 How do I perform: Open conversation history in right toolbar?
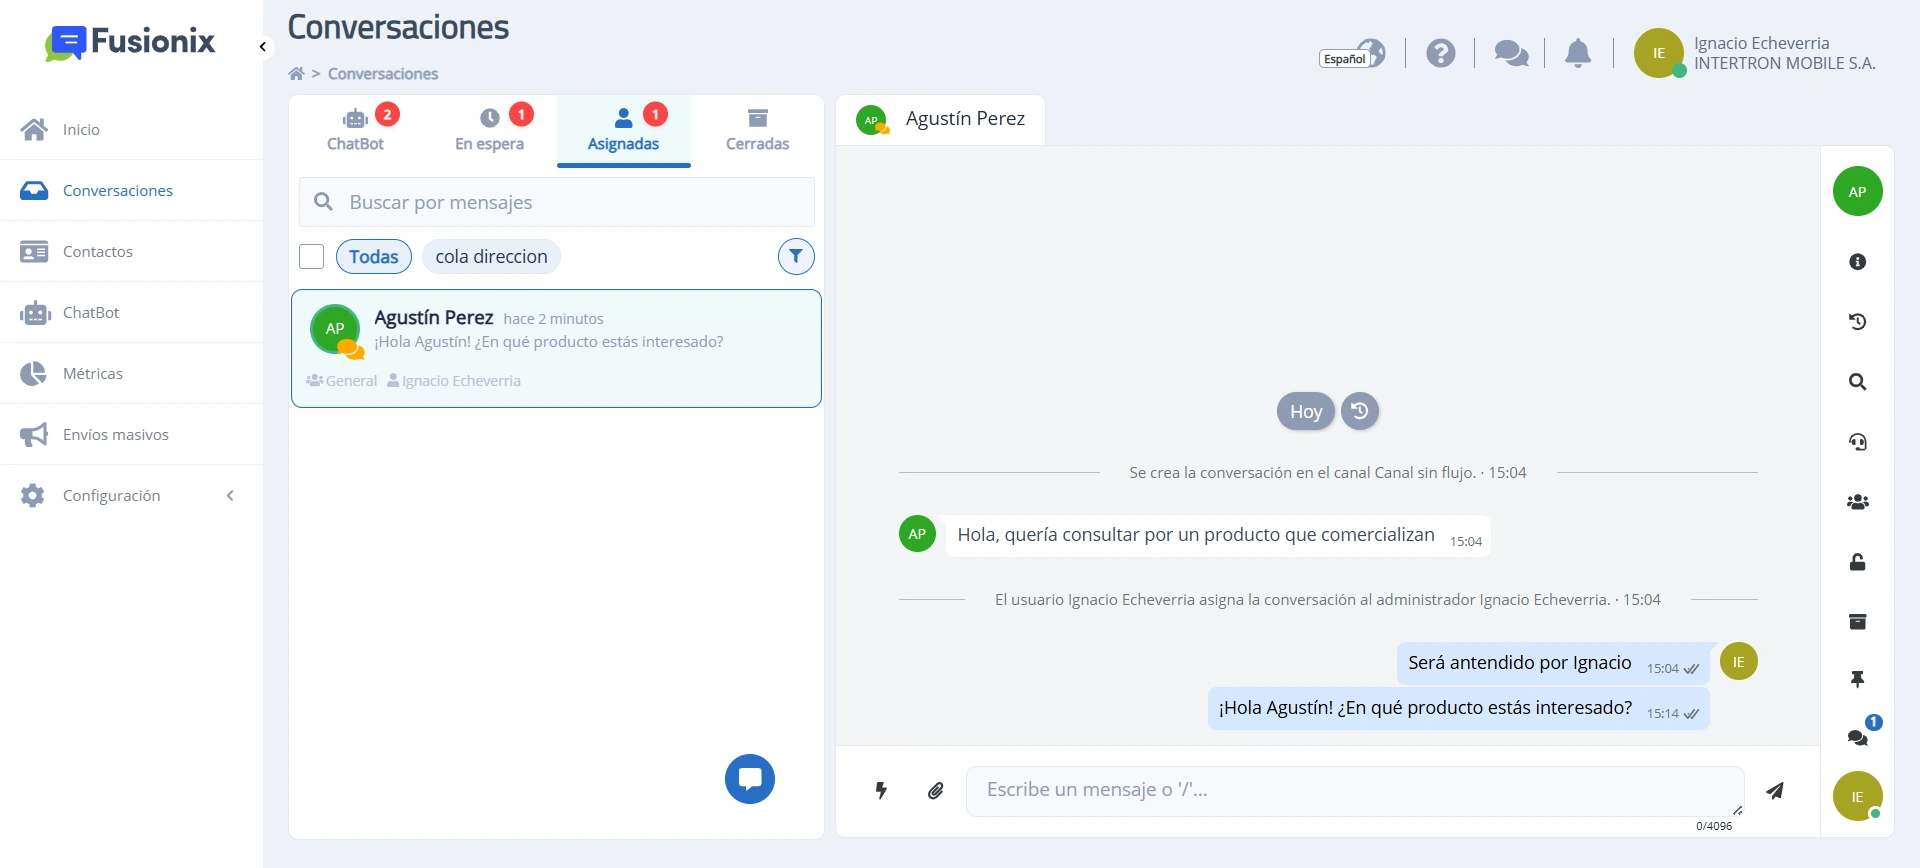pyautogui.click(x=1858, y=322)
